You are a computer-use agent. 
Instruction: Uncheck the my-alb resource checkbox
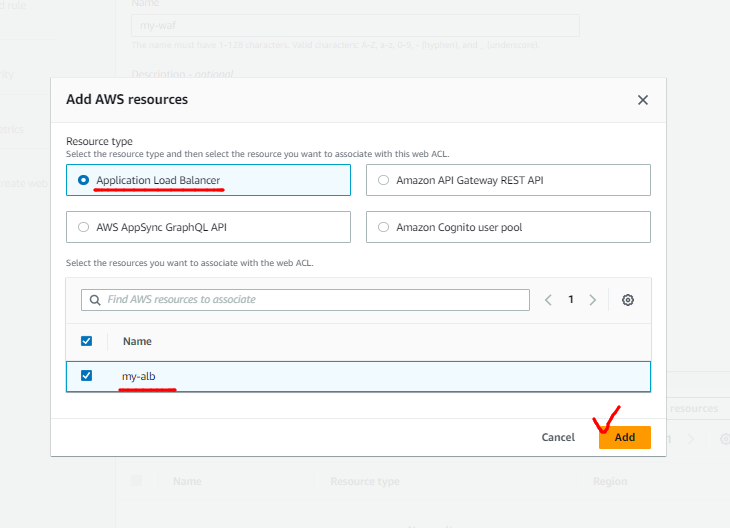pos(87,376)
